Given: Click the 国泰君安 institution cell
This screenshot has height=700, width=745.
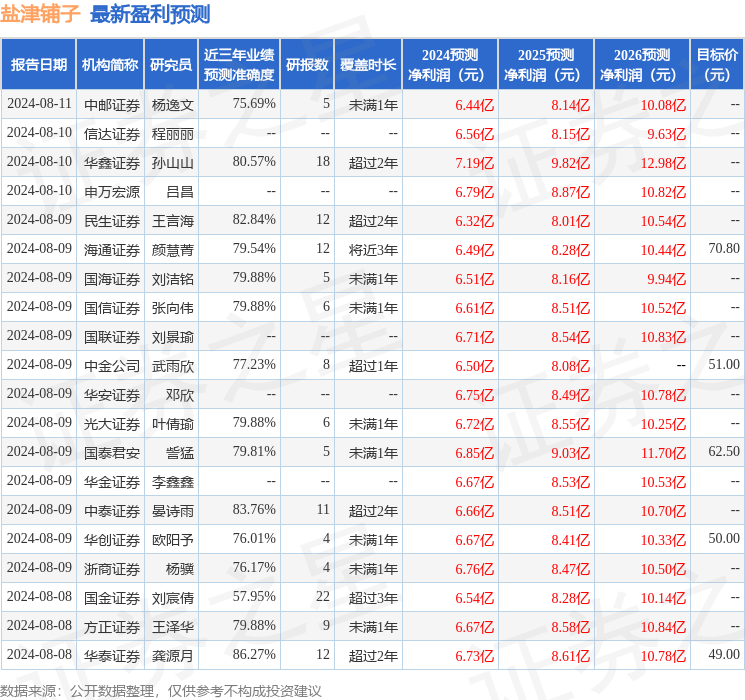Looking at the screenshot, I should [x=112, y=453].
